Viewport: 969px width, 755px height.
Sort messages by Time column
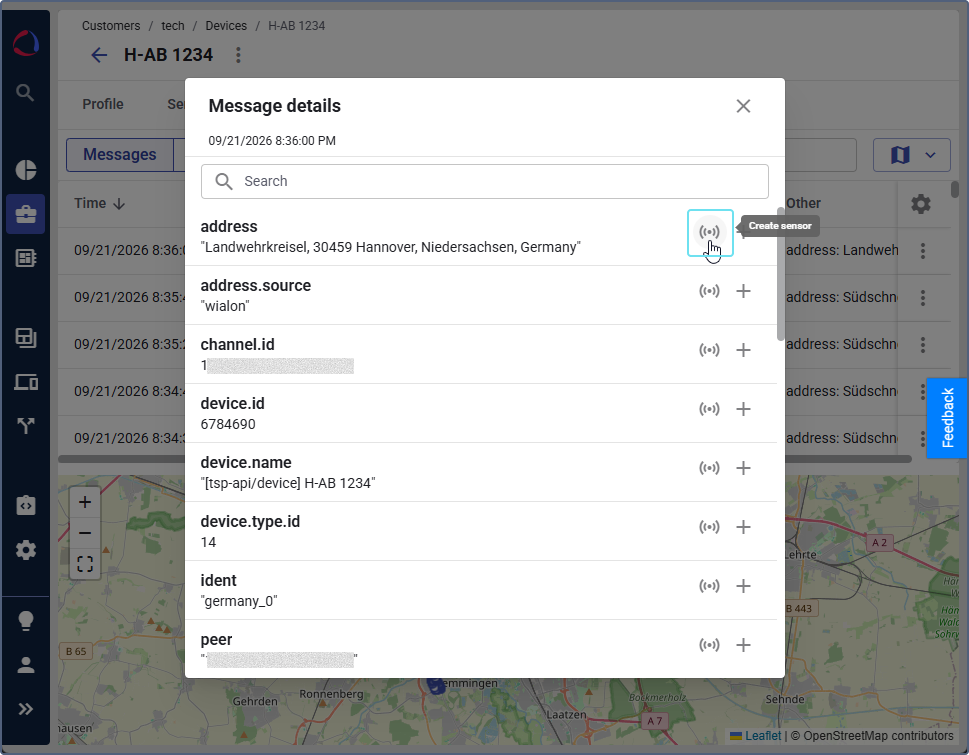(99, 203)
